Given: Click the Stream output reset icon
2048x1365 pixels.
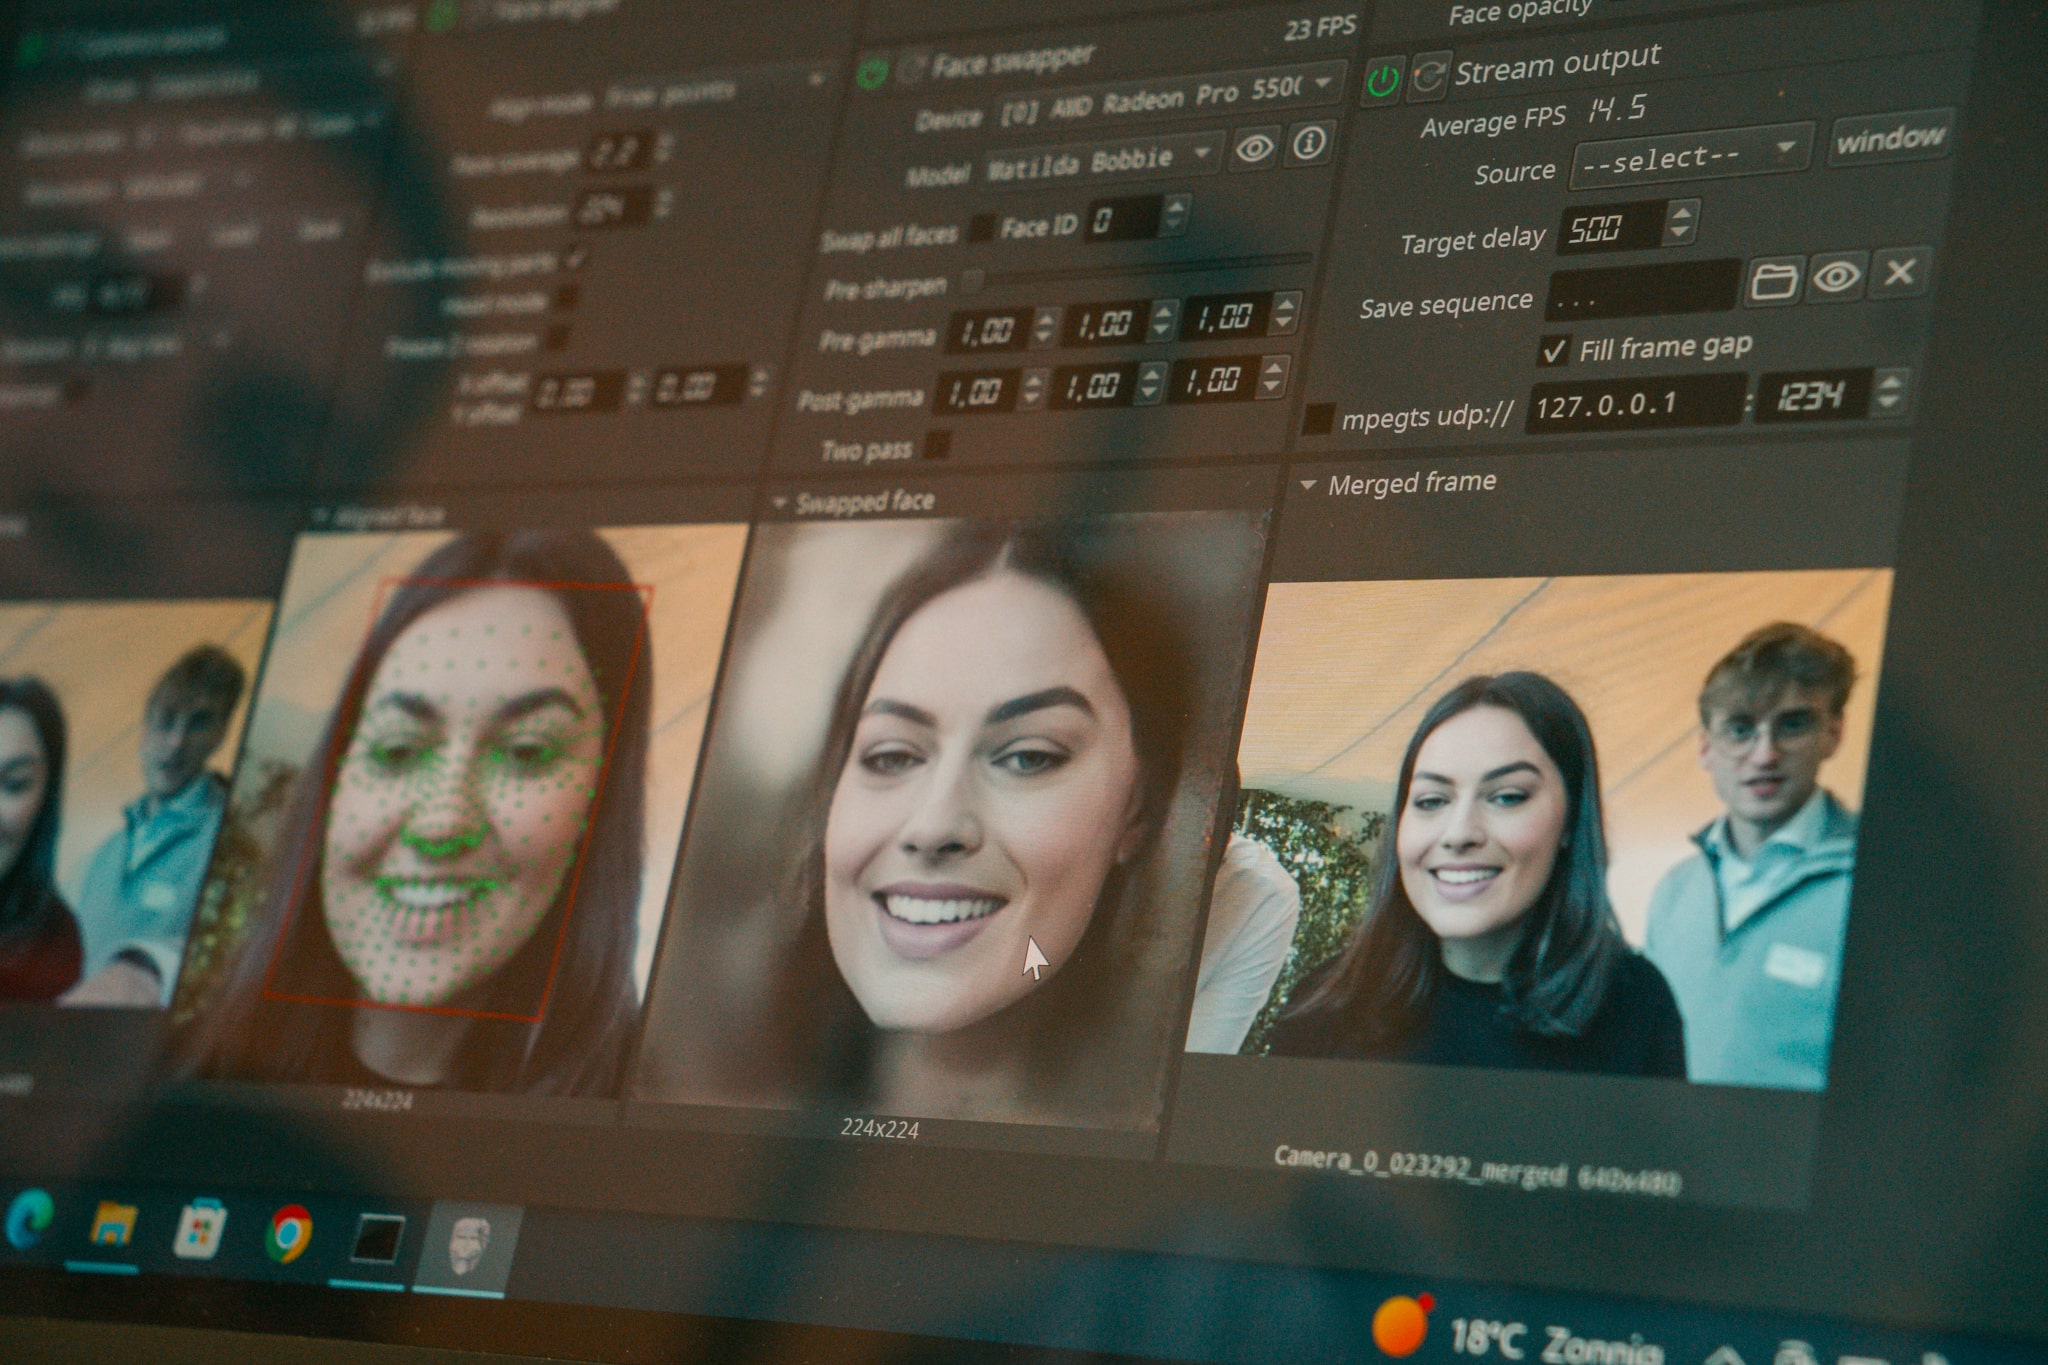Looking at the screenshot, I should 1428,78.
